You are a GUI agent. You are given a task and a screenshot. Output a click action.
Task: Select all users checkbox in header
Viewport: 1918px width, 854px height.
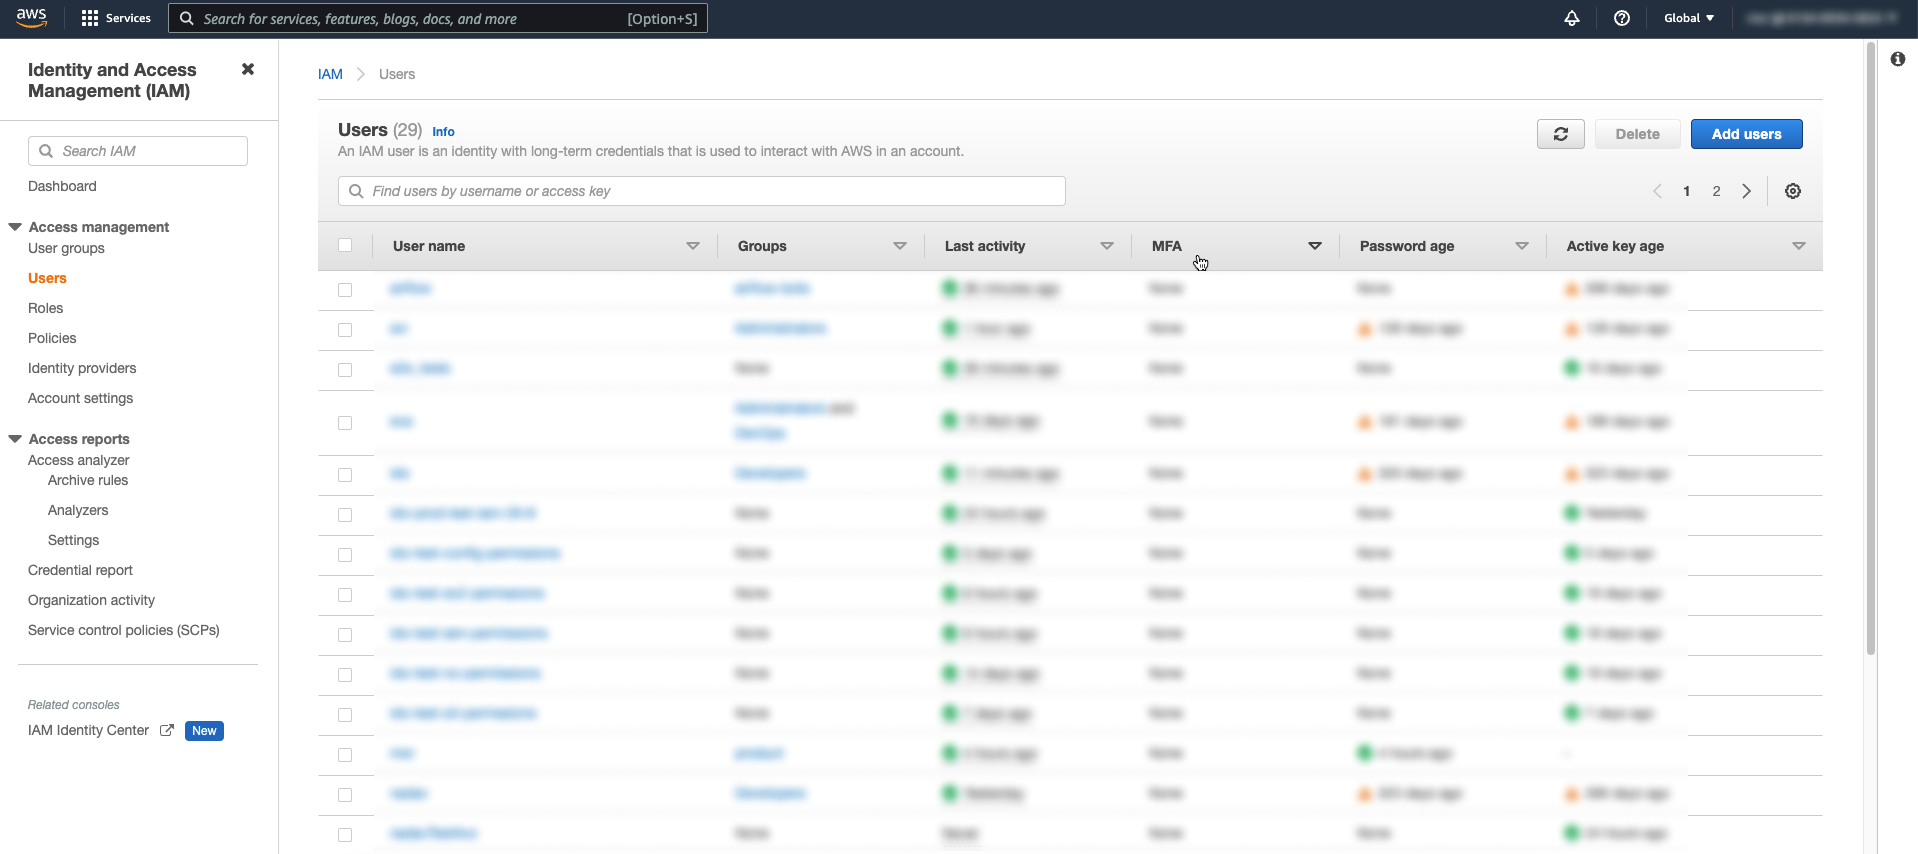[345, 245]
